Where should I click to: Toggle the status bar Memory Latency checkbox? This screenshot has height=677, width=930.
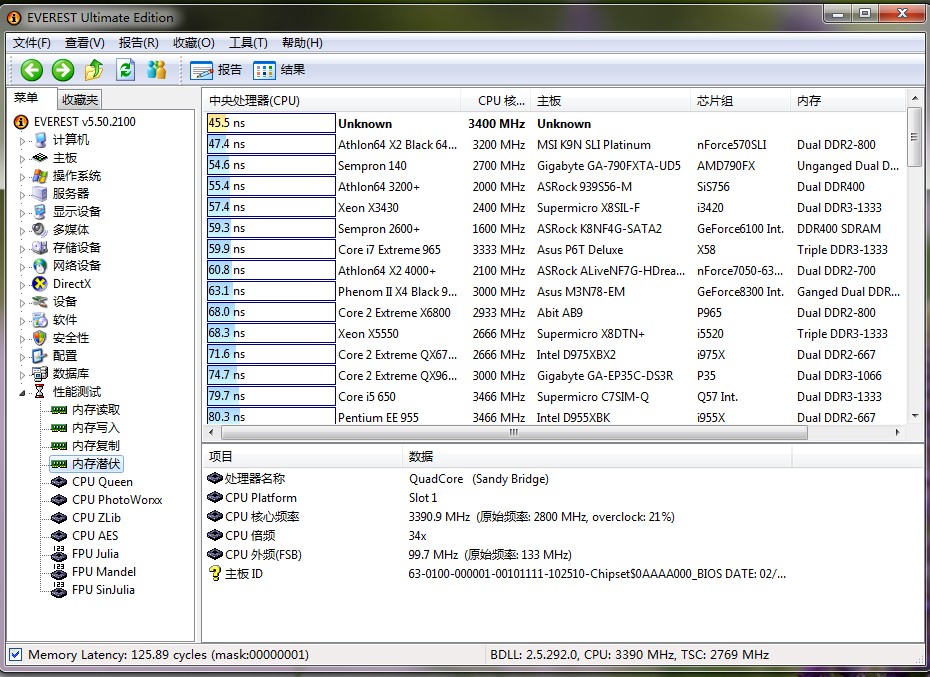pos(15,654)
